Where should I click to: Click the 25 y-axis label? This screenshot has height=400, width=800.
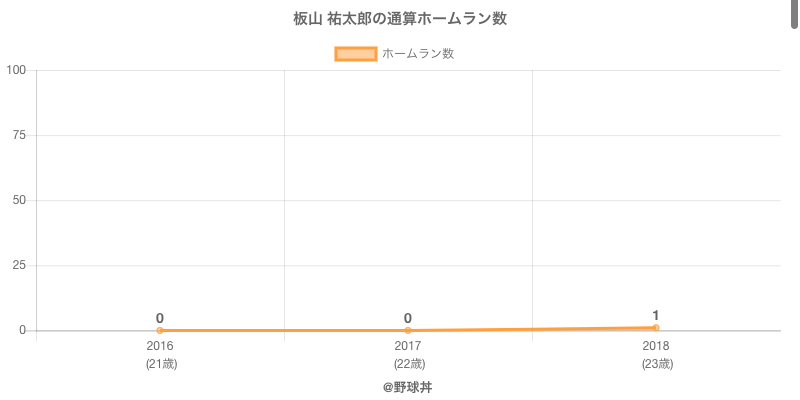click(19, 265)
